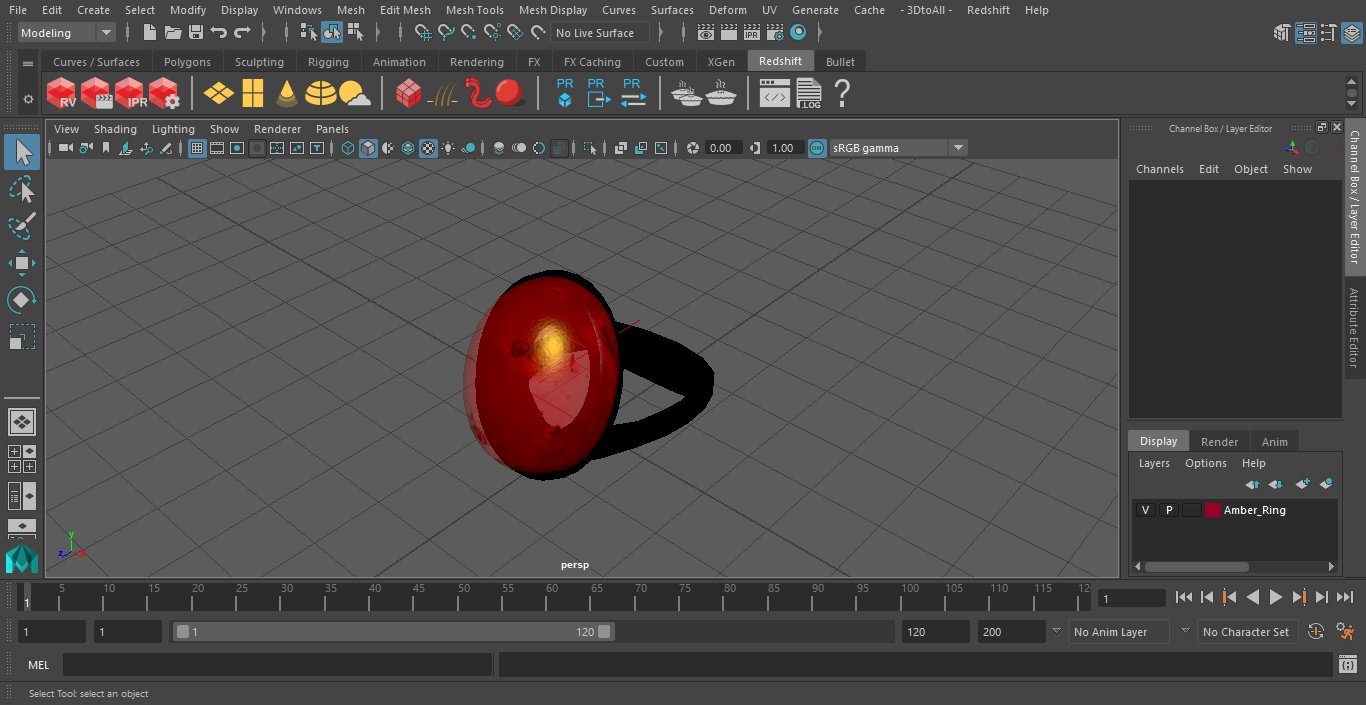
Task: Activate the Lasso select tool
Action: point(22,189)
